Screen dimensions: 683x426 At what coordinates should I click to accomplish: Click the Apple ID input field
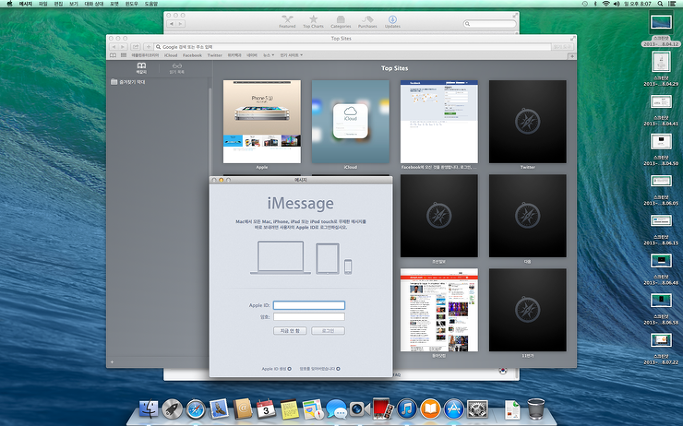[309, 305]
